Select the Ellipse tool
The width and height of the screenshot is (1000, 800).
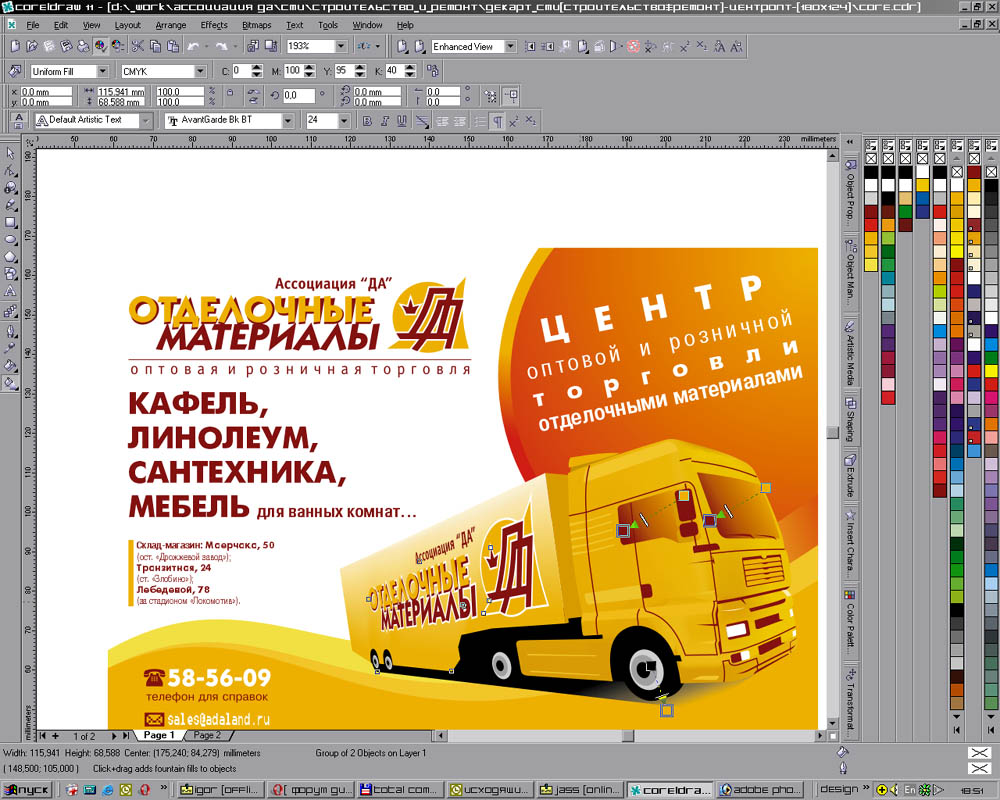pos(10,240)
